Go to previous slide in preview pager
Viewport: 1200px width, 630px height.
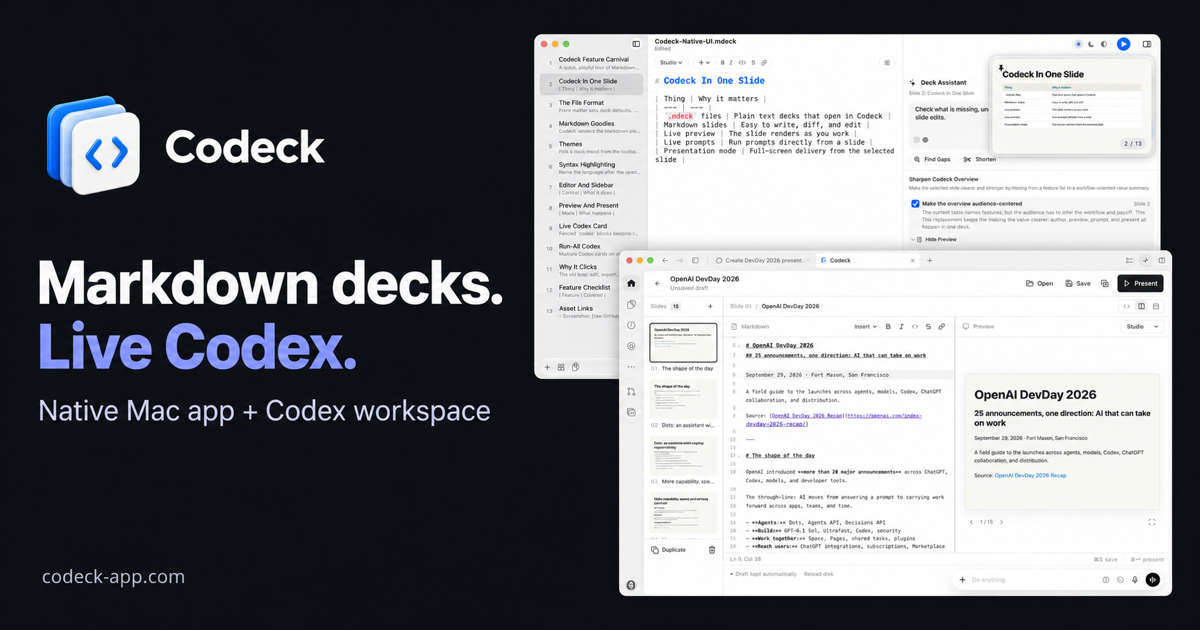(x=971, y=522)
